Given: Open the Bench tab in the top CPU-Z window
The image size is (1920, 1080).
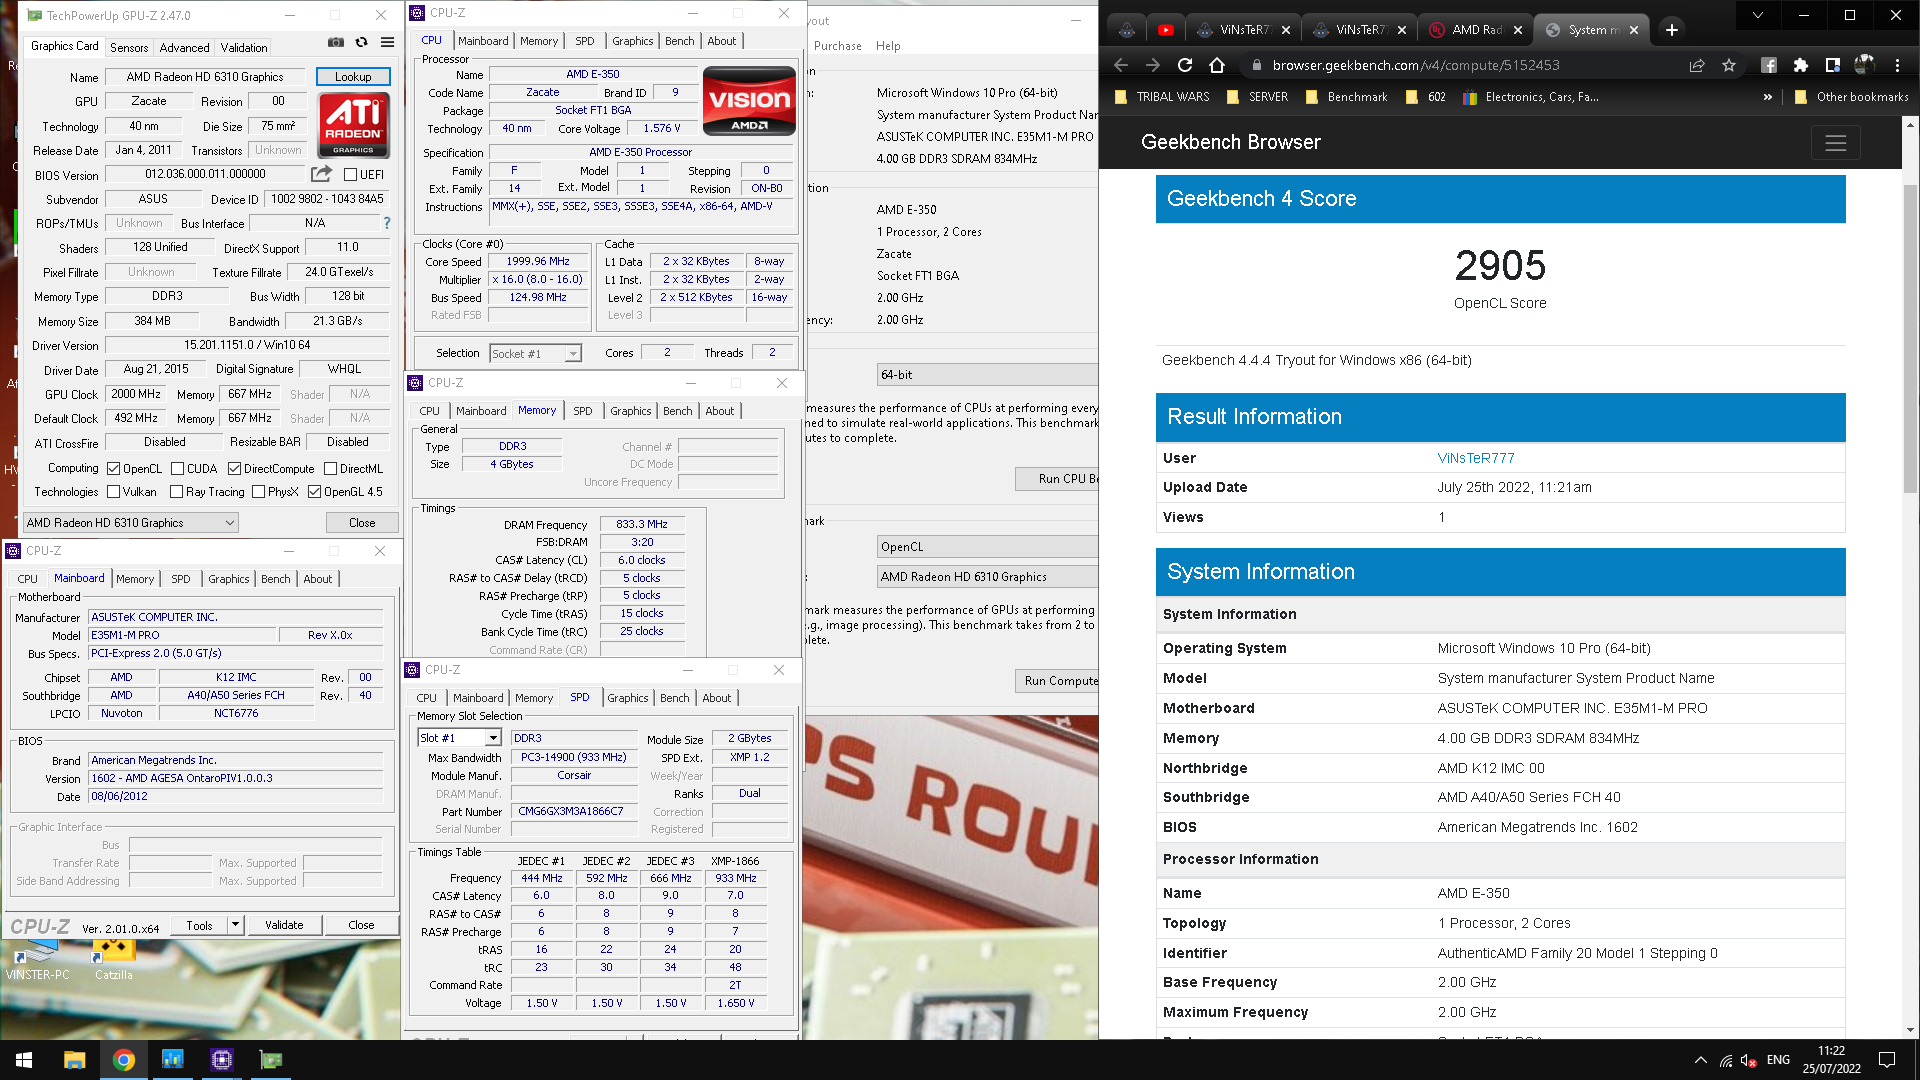Looking at the screenshot, I should 680,41.
